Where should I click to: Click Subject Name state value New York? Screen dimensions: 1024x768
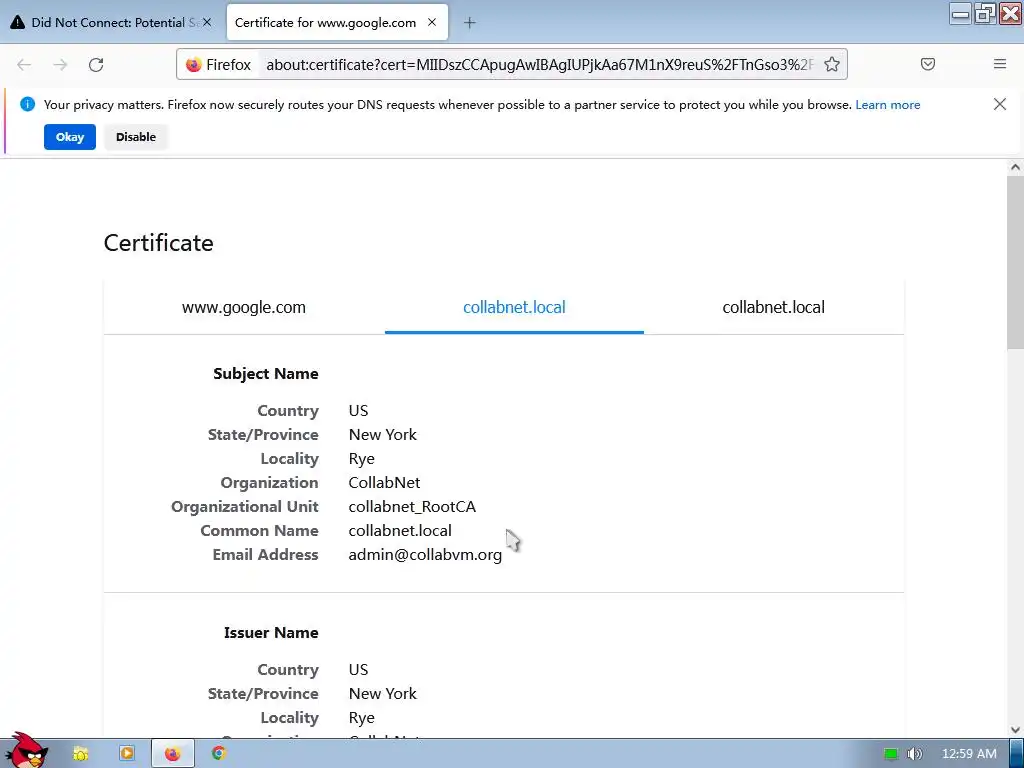(383, 435)
